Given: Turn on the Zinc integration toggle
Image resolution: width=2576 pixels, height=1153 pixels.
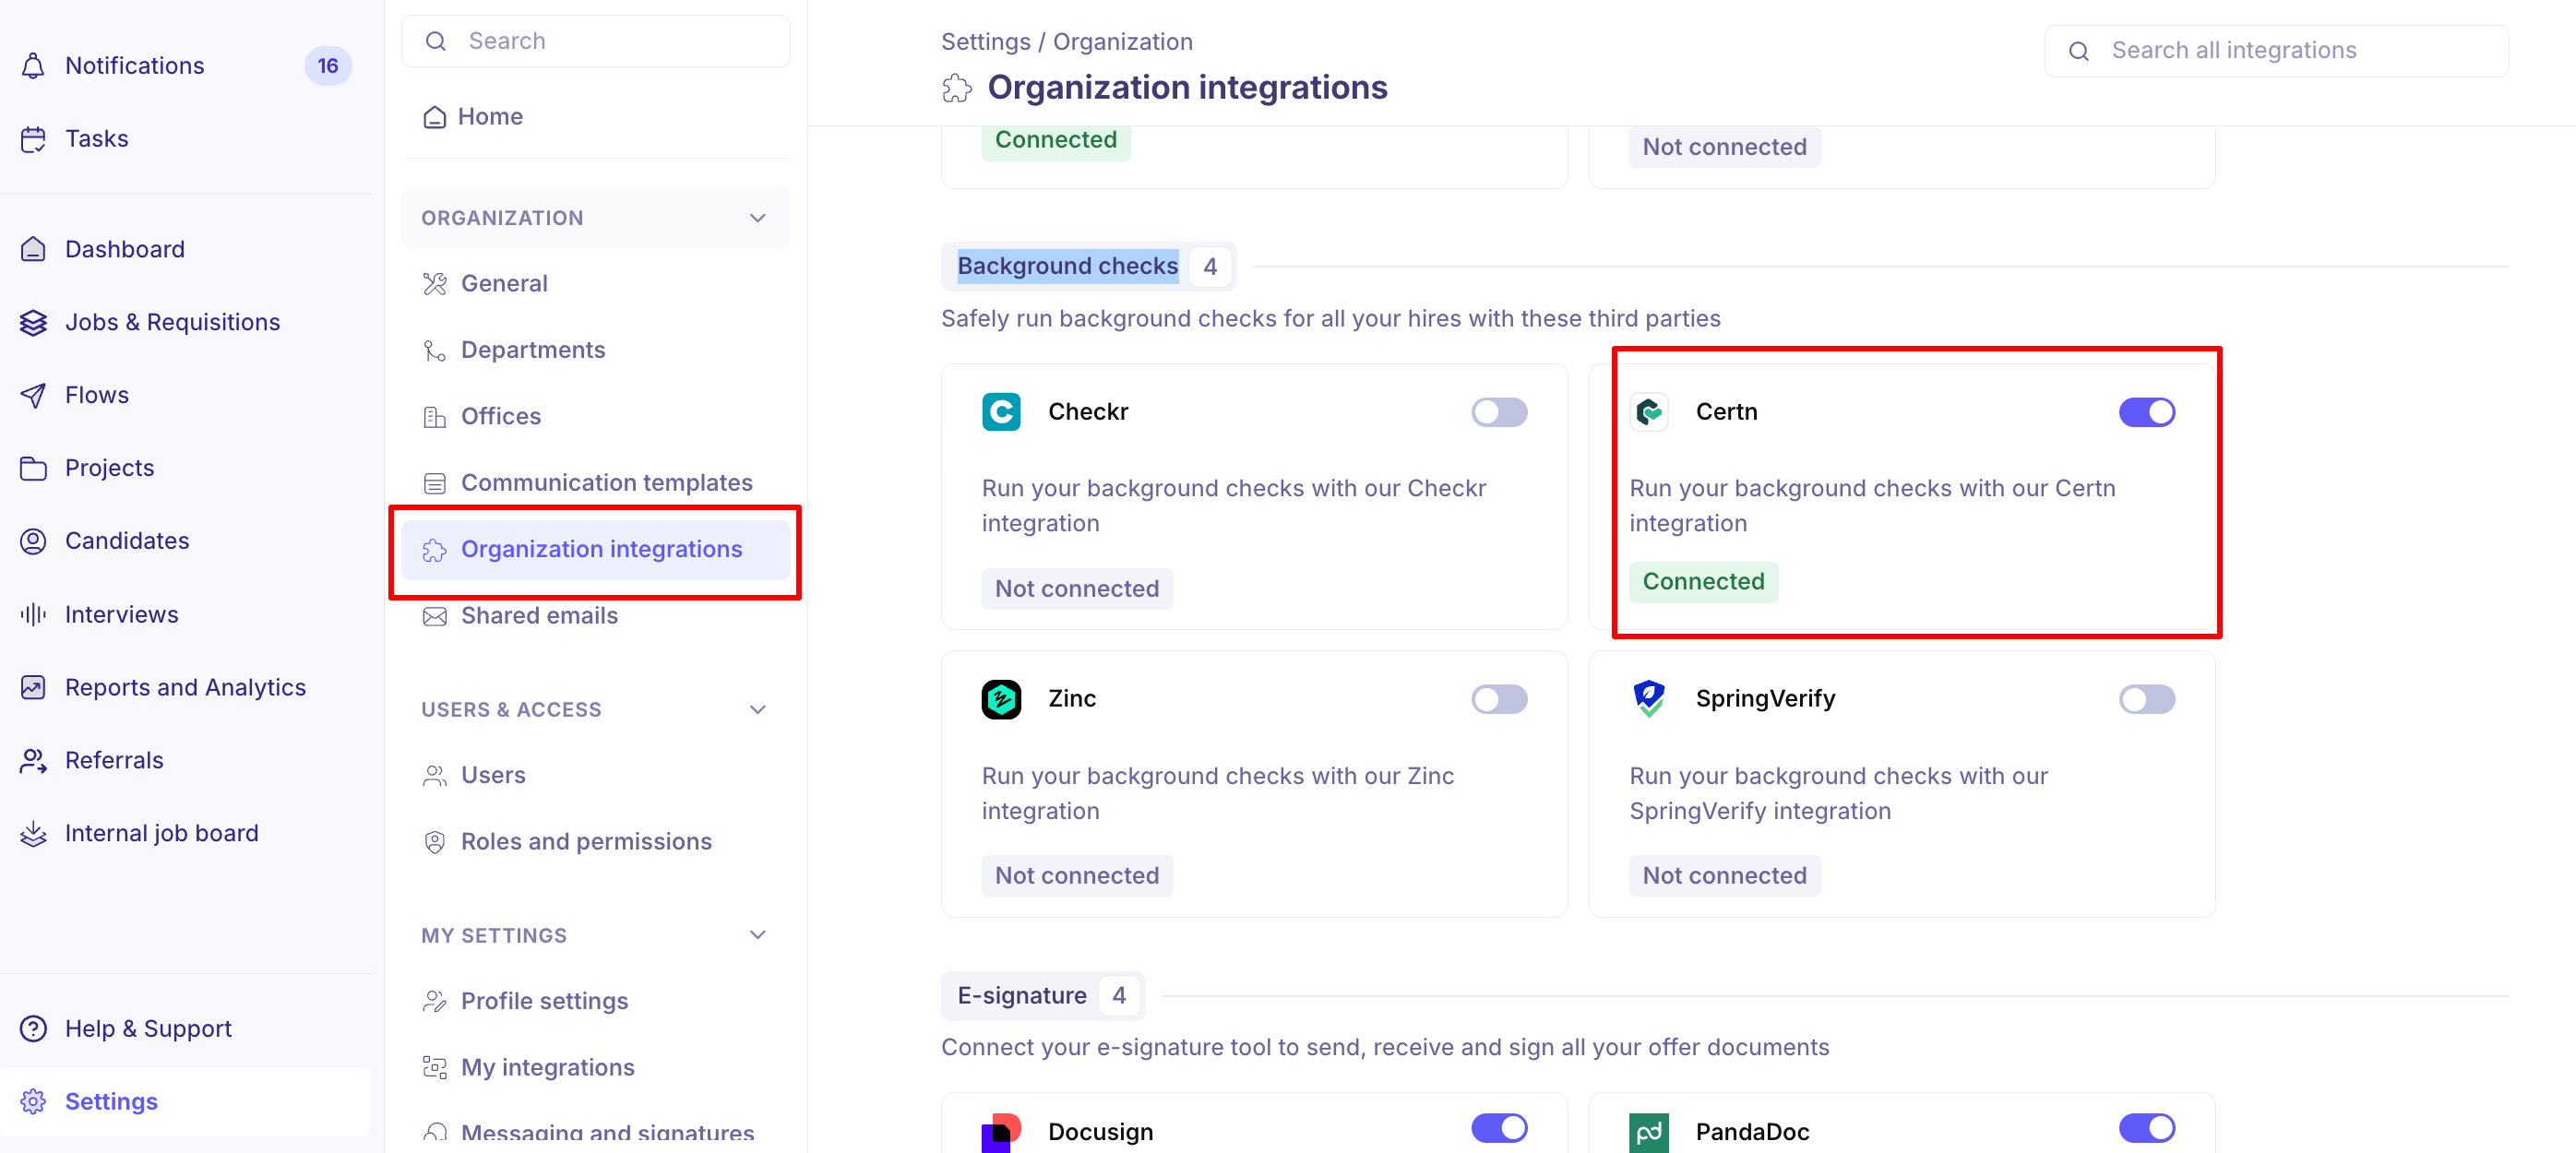Looking at the screenshot, I should click(x=1499, y=699).
